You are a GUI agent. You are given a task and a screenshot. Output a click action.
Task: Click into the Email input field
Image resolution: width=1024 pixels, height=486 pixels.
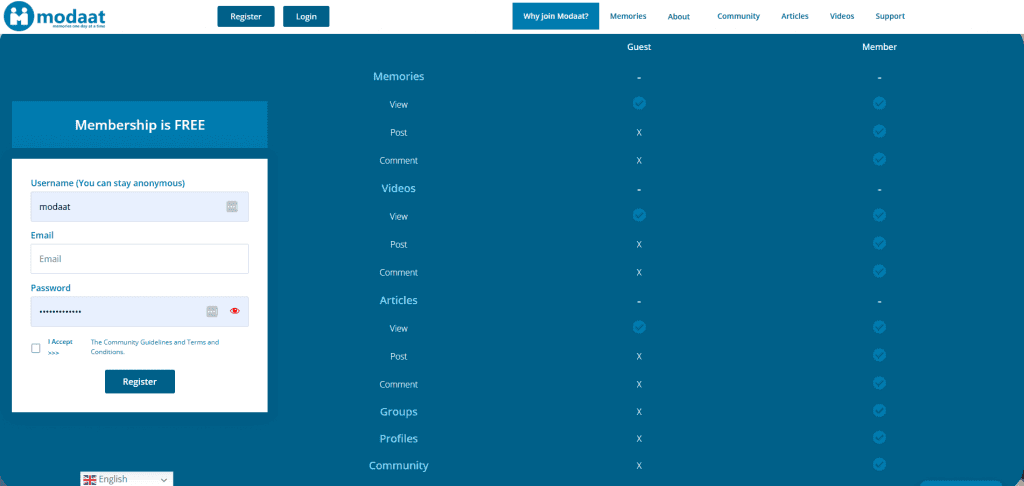pyautogui.click(x=139, y=259)
